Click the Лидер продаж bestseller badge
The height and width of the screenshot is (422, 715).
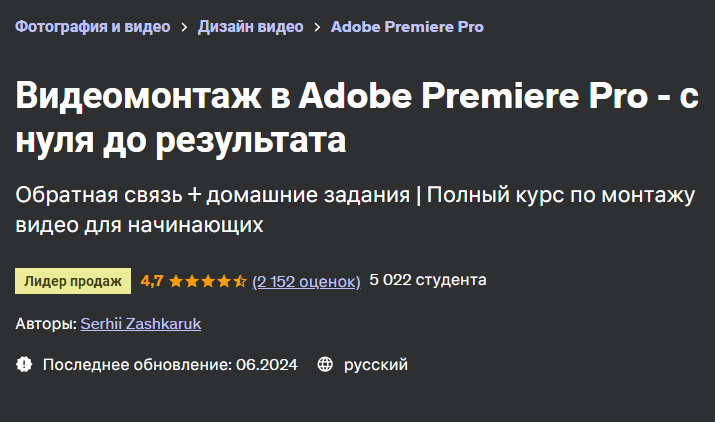pos(73,281)
